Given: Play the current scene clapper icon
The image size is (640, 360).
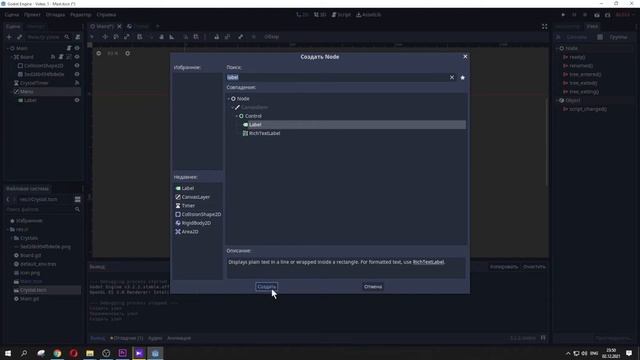Looking at the screenshot, I should click(597, 15).
